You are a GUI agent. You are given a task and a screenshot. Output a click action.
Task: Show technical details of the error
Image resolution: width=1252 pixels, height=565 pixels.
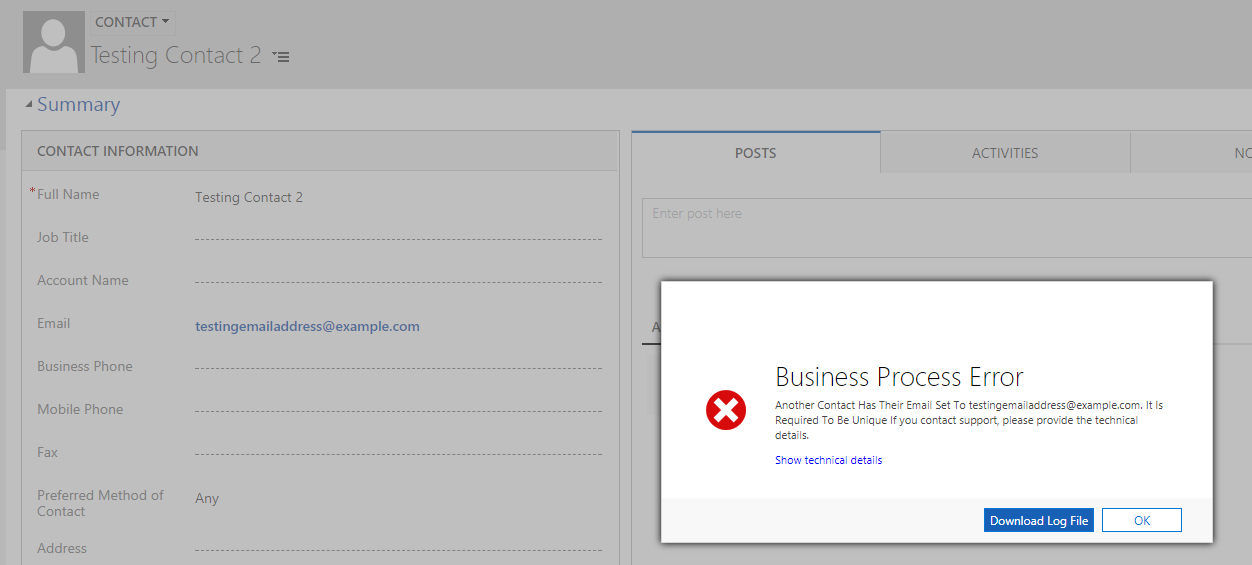828,460
